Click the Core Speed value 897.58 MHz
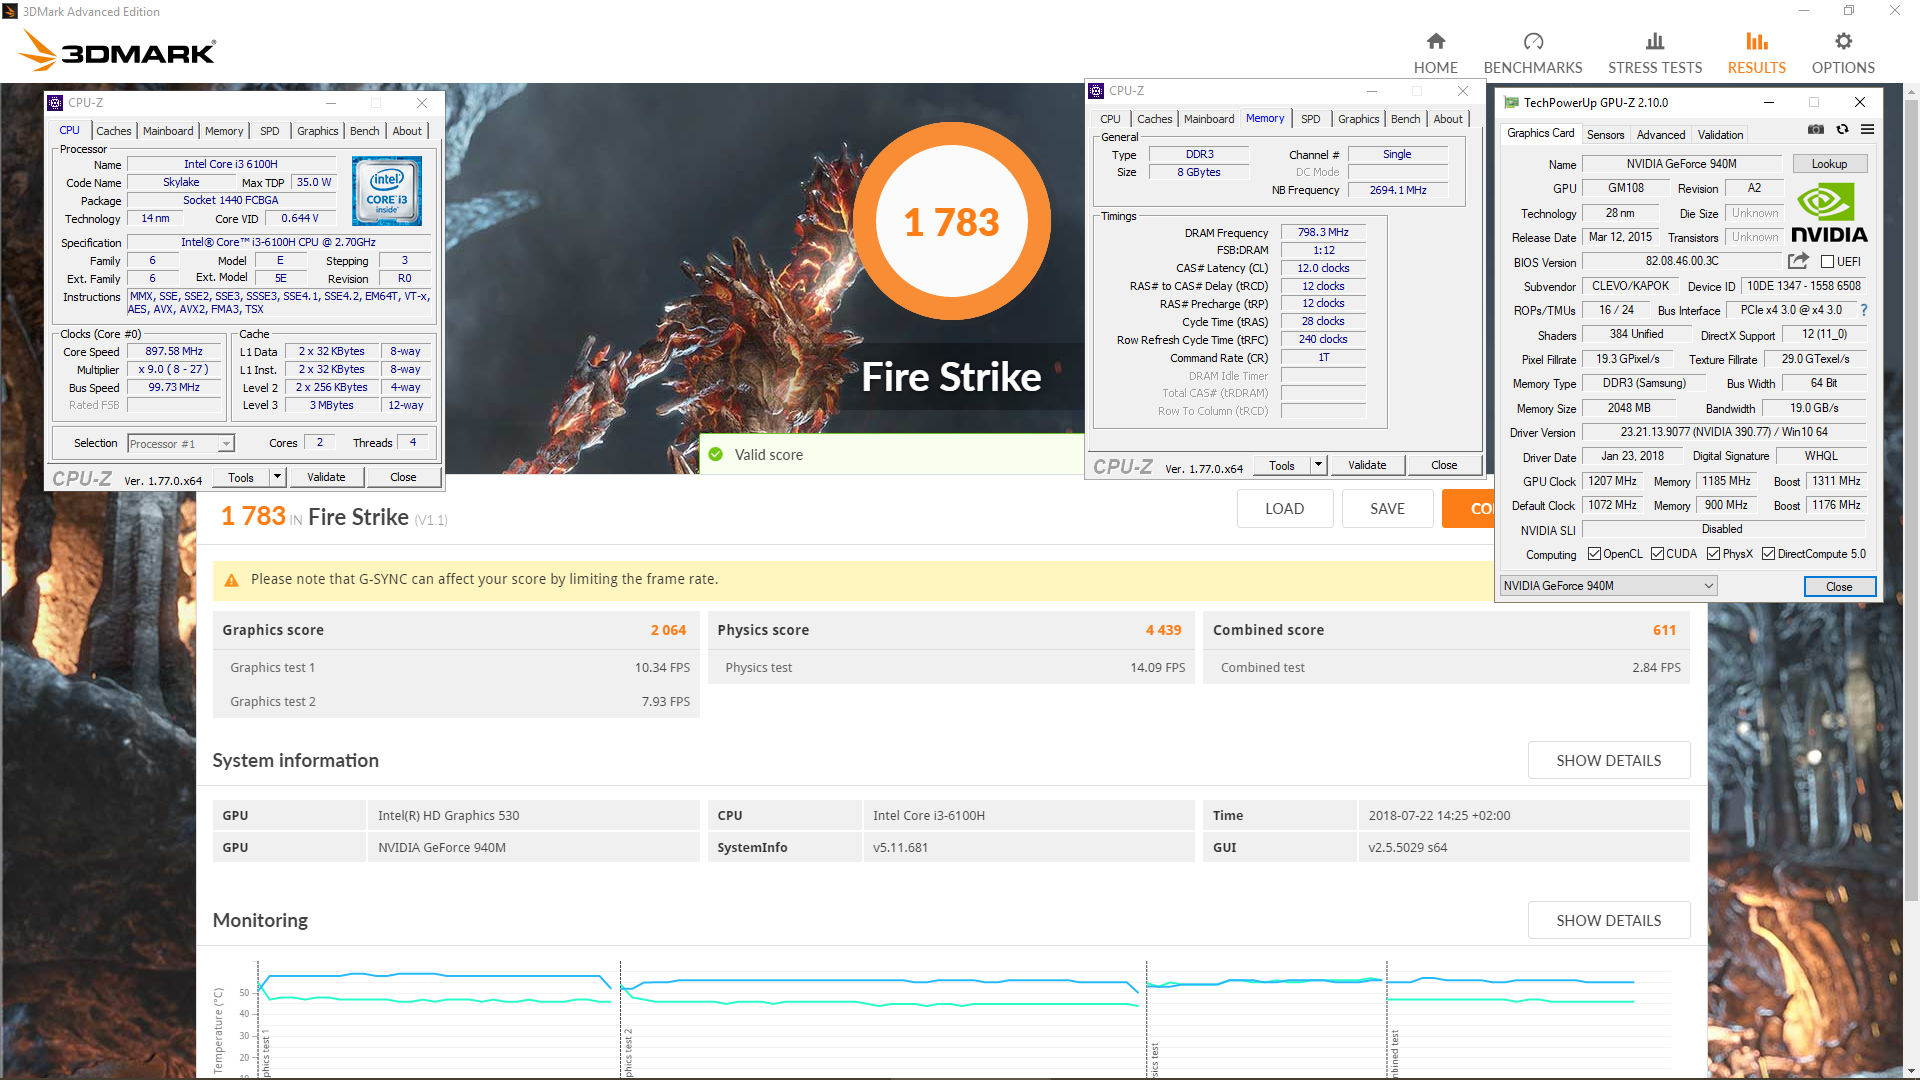The width and height of the screenshot is (1920, 1080). coord(174,352)
